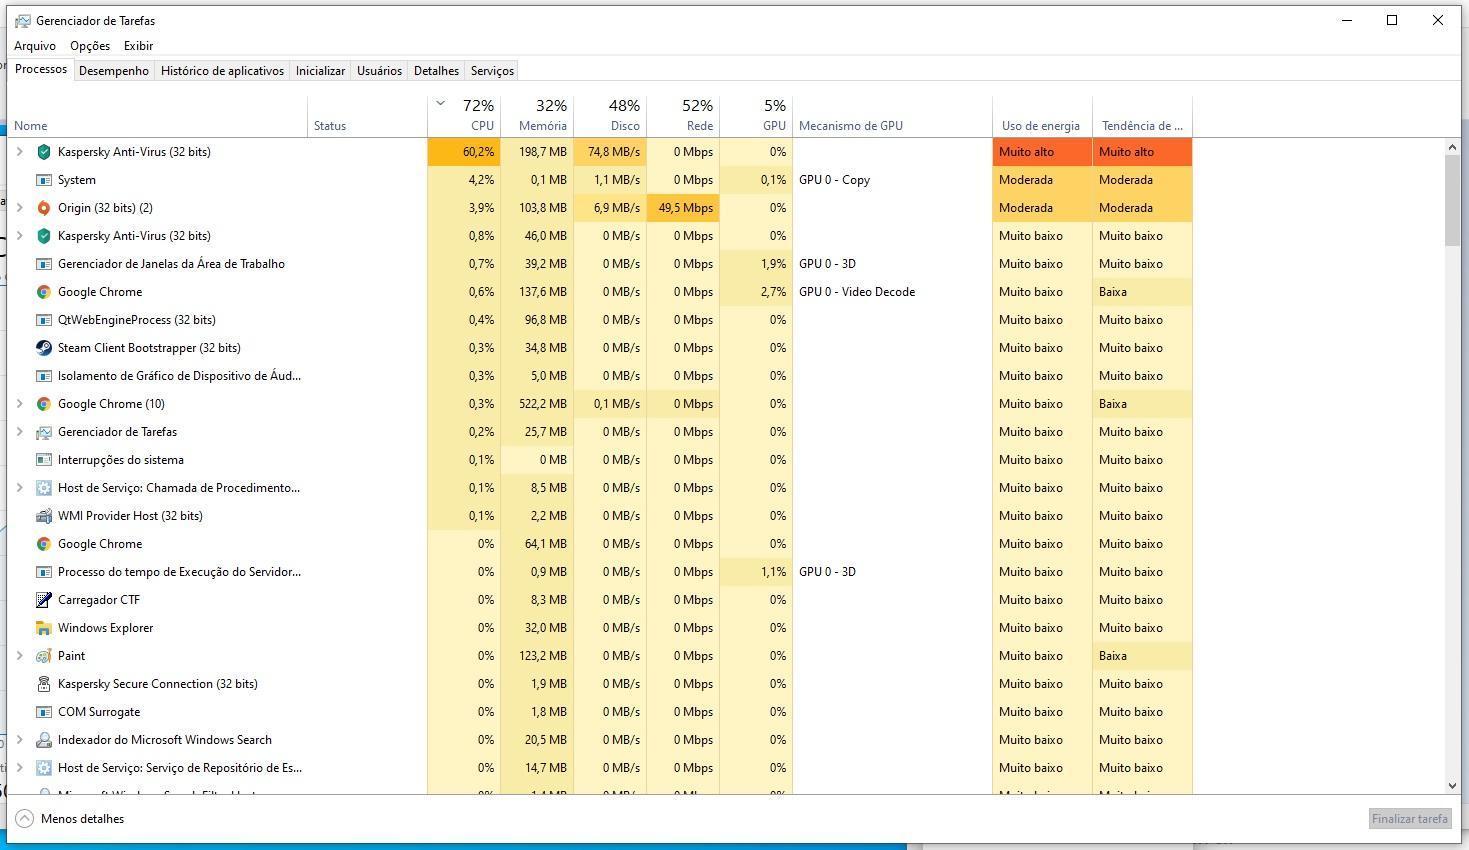This screenshot has height=850, width=1469.
Task: Expand the Paint process
Action: click(19, 656)
